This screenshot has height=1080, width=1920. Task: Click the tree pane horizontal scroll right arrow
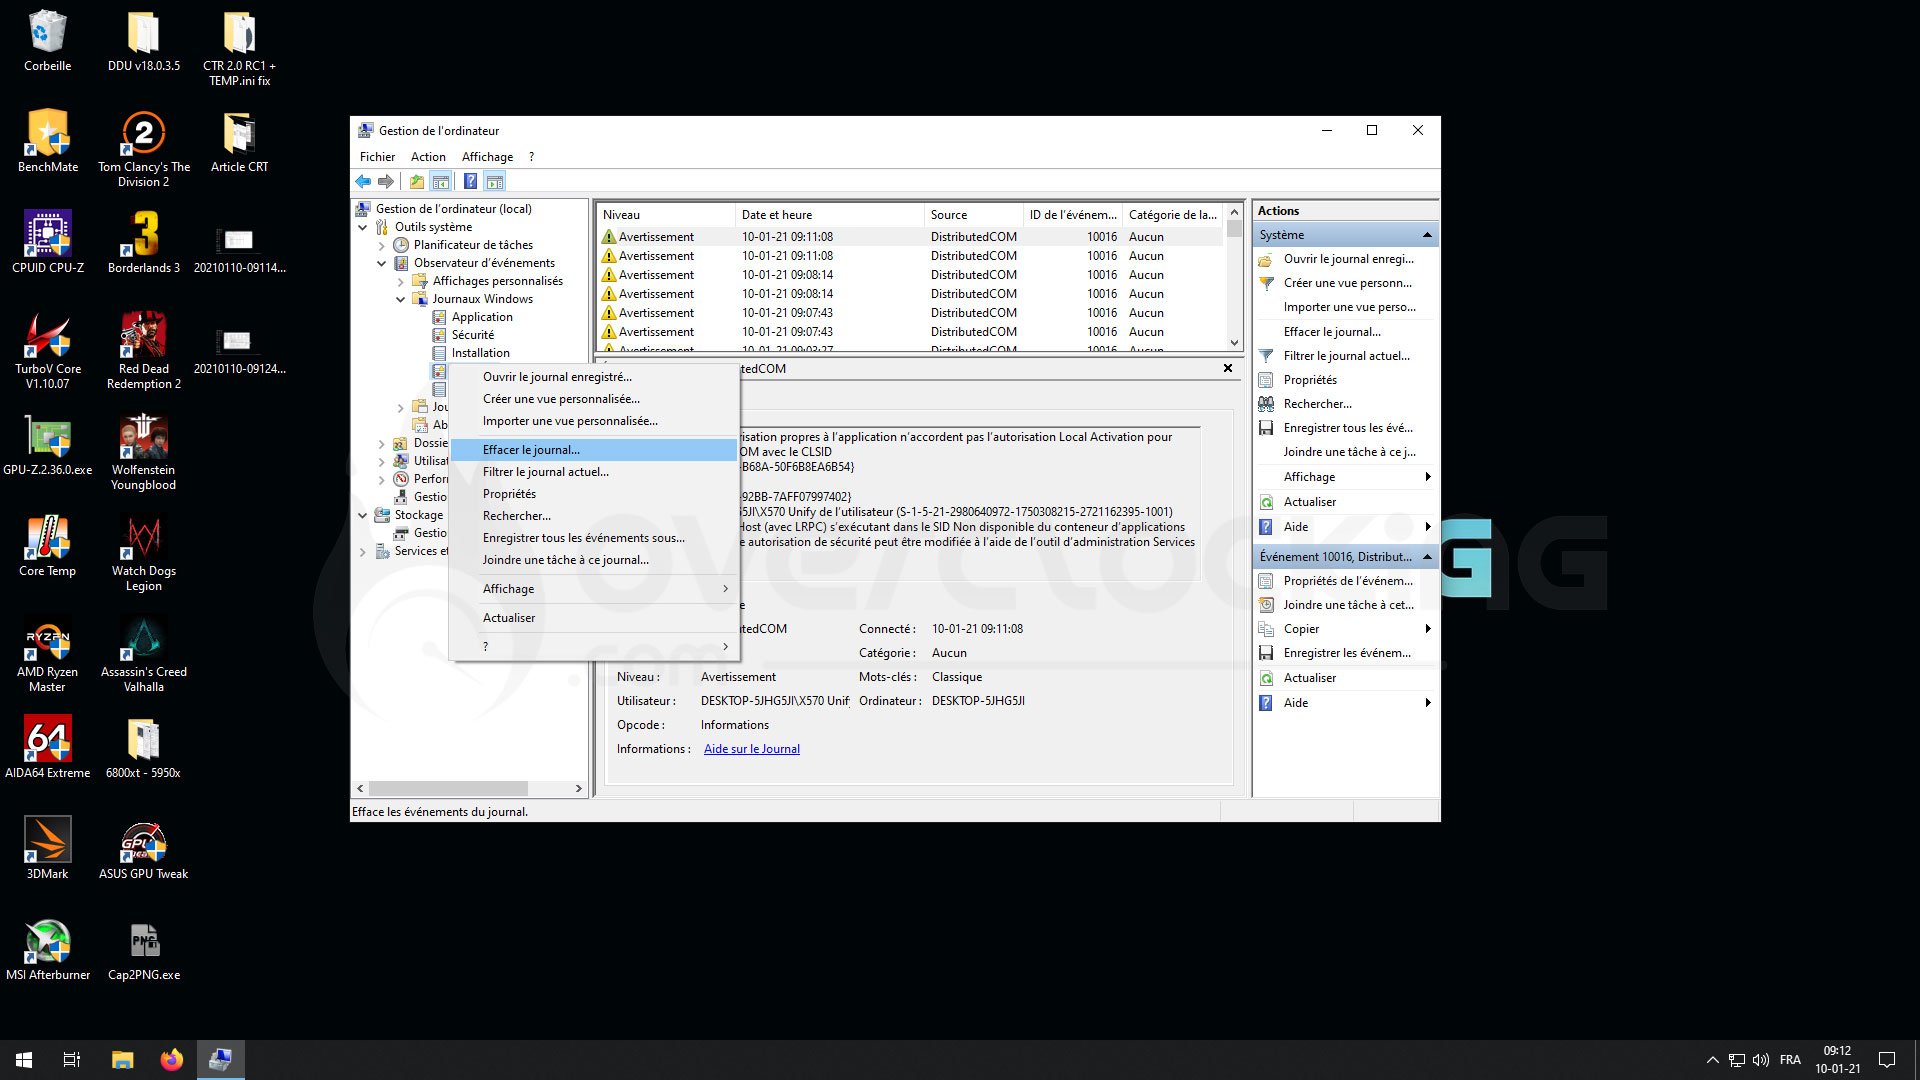[578, 788]
